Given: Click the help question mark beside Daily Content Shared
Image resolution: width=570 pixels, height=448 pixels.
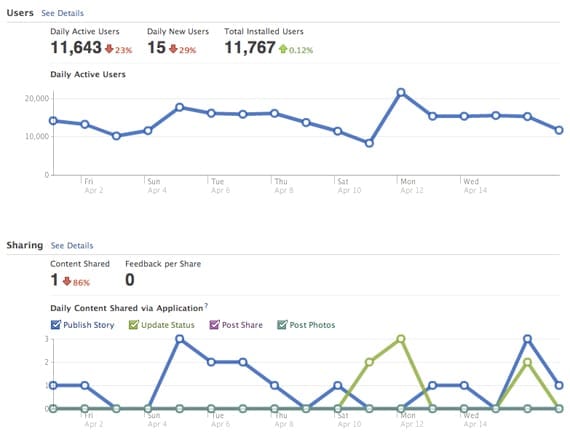Looking at the screenshot, I should 206,306.
